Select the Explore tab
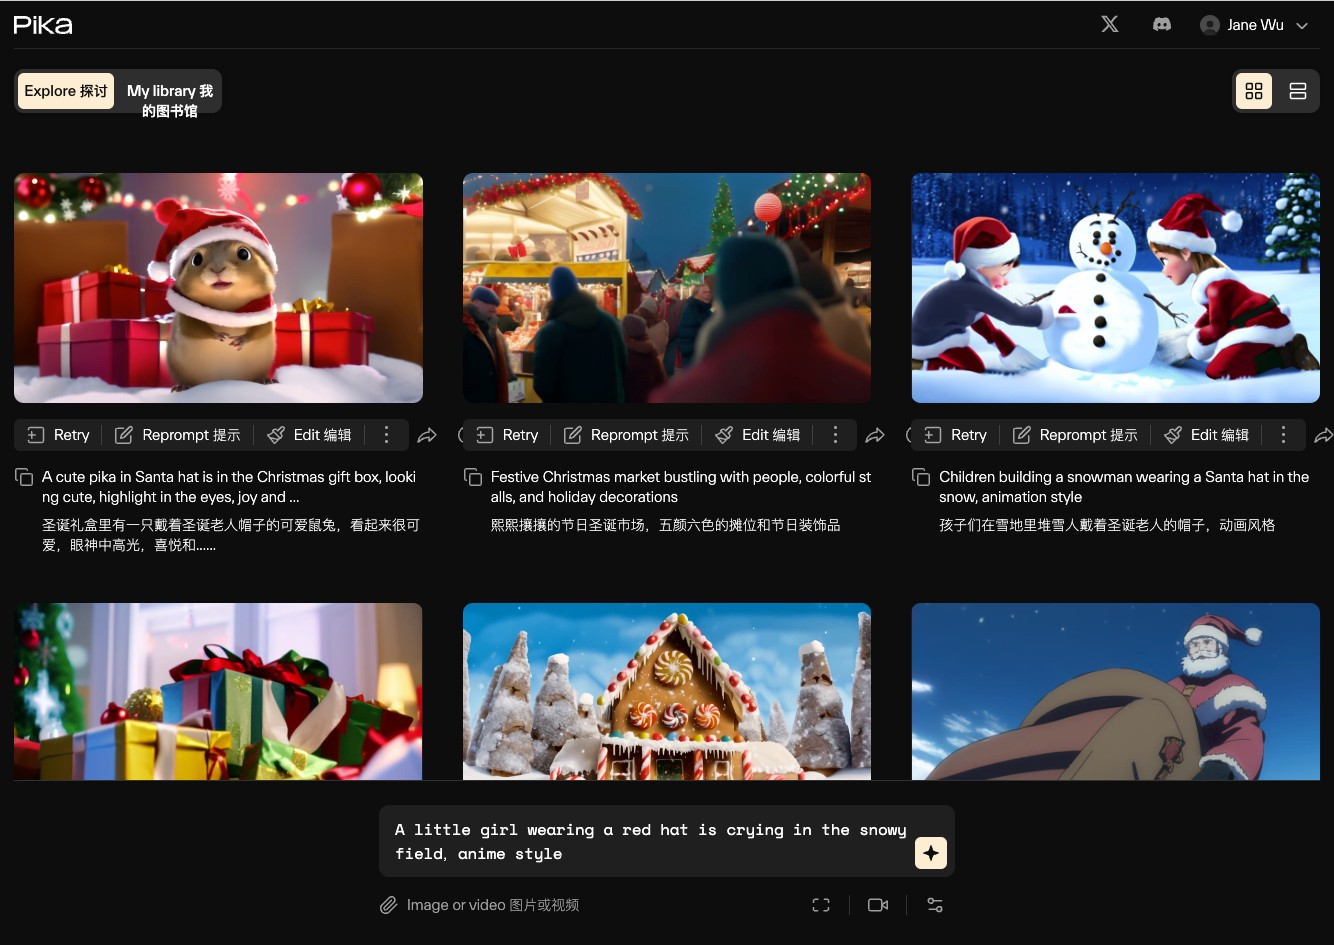Screen dimensions: 1334x945 click(x=66, y=91)
